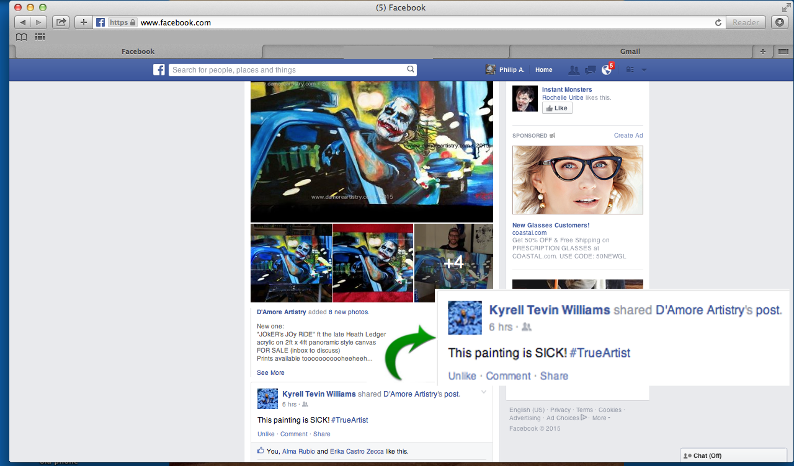Click the Sponsored label's small icon
The image size is (794, 466).
click(552, 135)
